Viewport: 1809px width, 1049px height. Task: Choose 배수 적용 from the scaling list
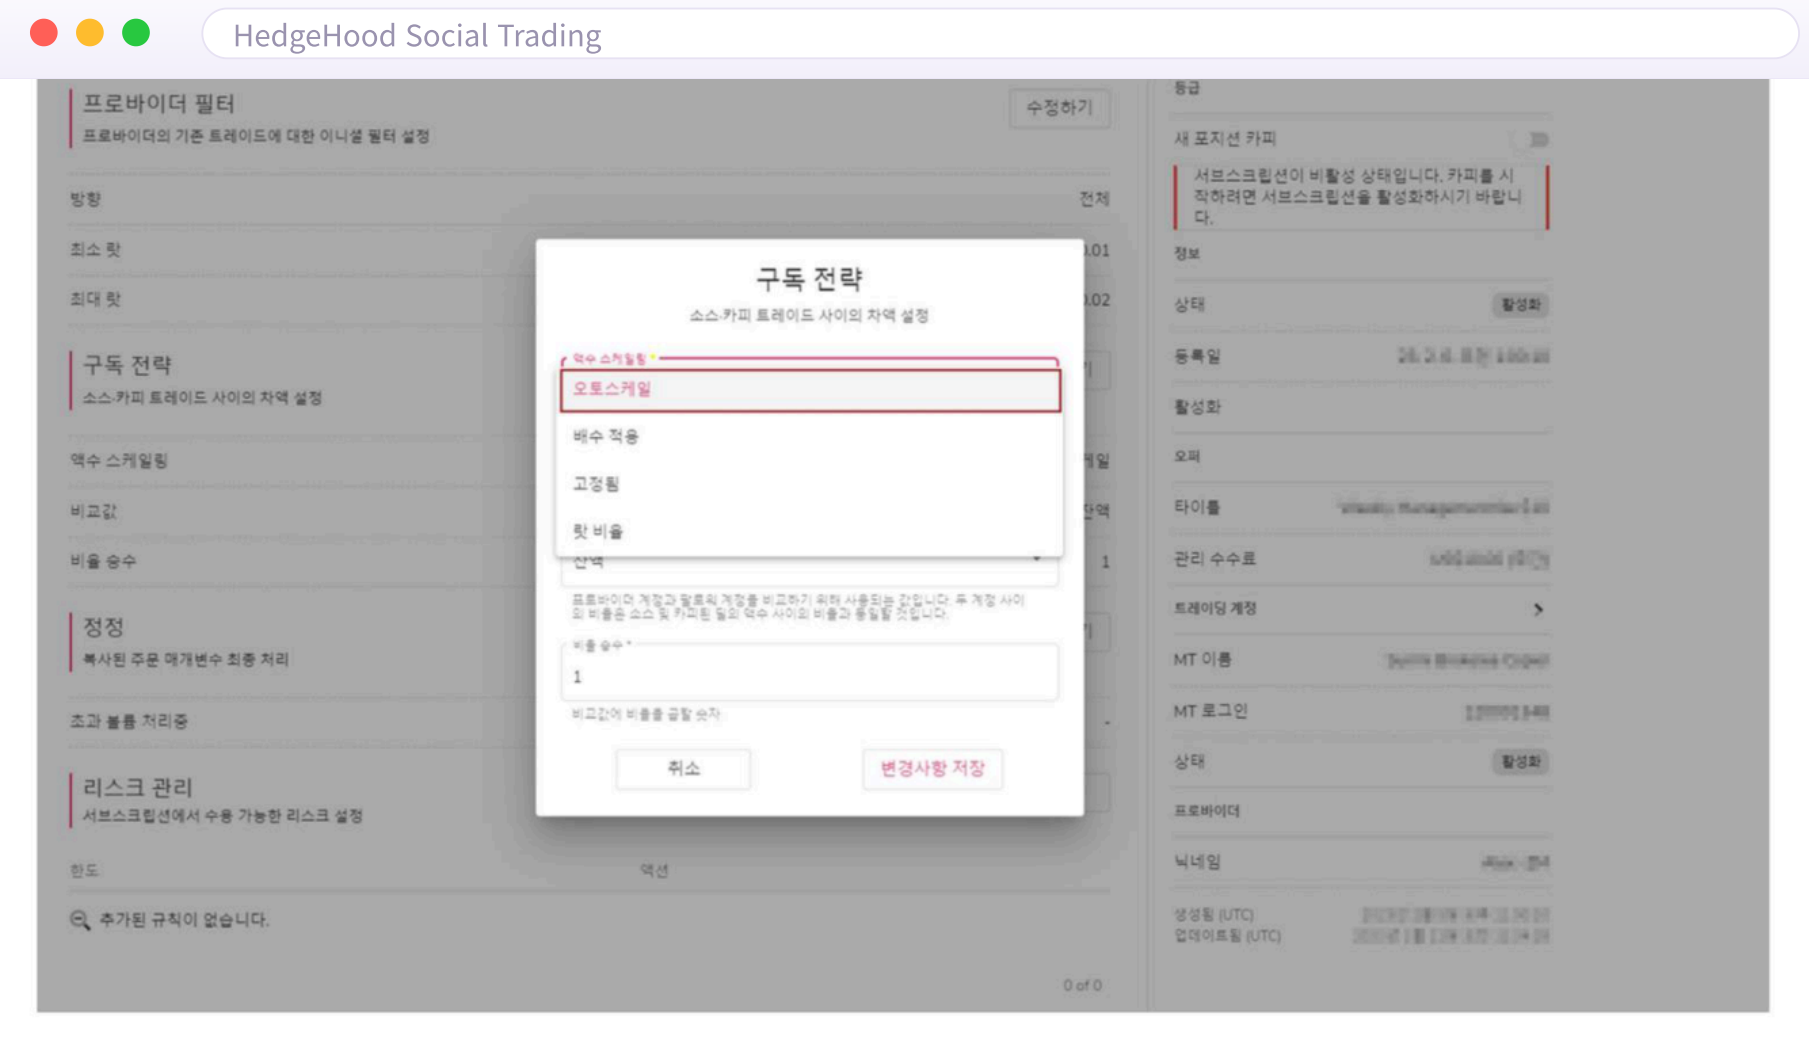[810, 437]
